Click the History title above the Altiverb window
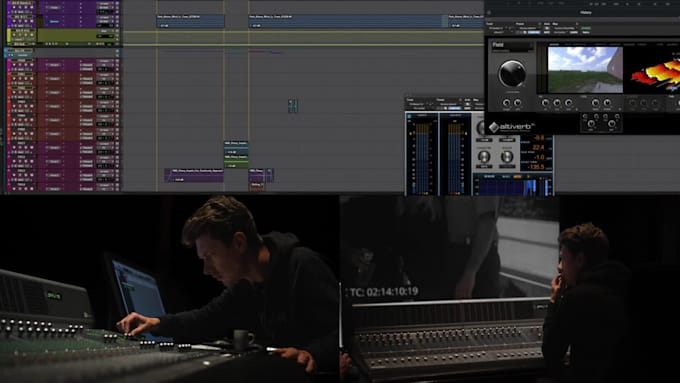680x383 pixels. tap(585, 13)
